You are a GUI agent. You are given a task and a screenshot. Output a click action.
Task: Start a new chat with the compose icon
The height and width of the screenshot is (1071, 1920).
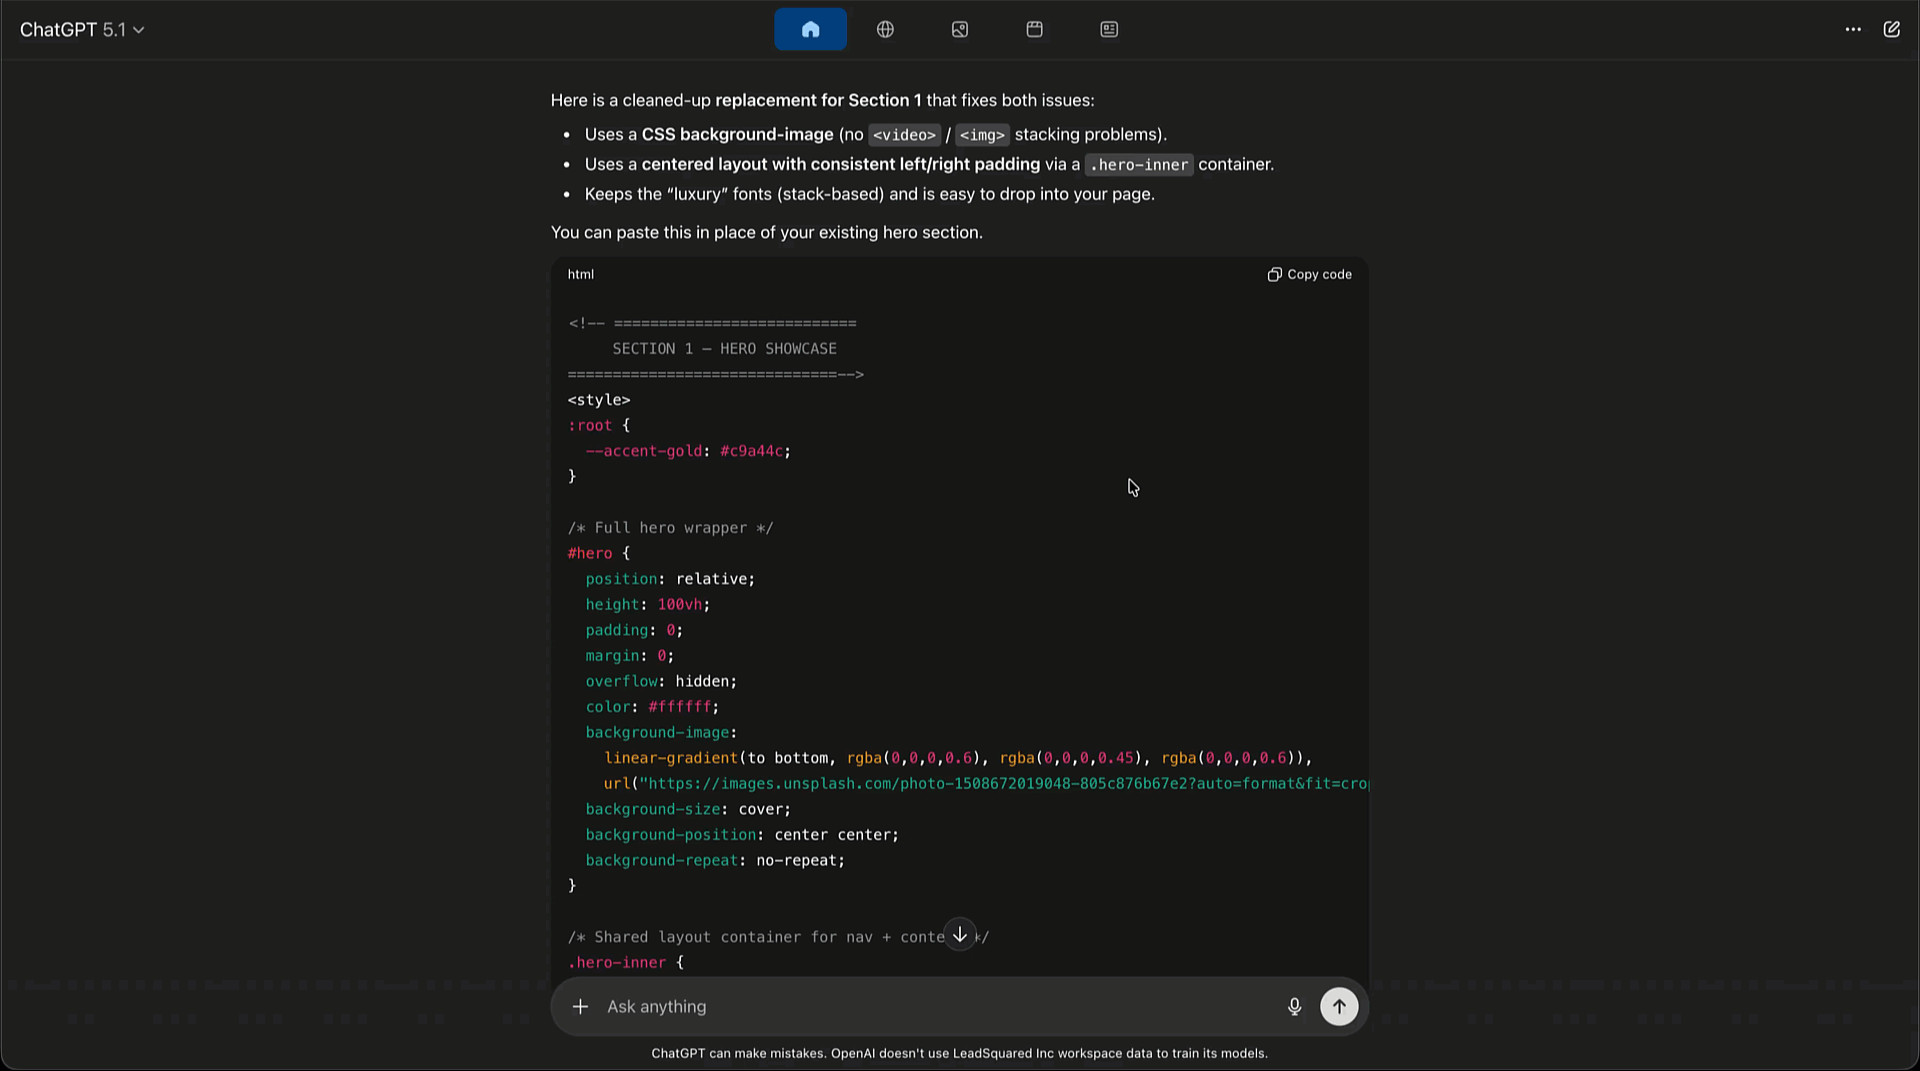pyautogui.click(x=1892, y=29)
